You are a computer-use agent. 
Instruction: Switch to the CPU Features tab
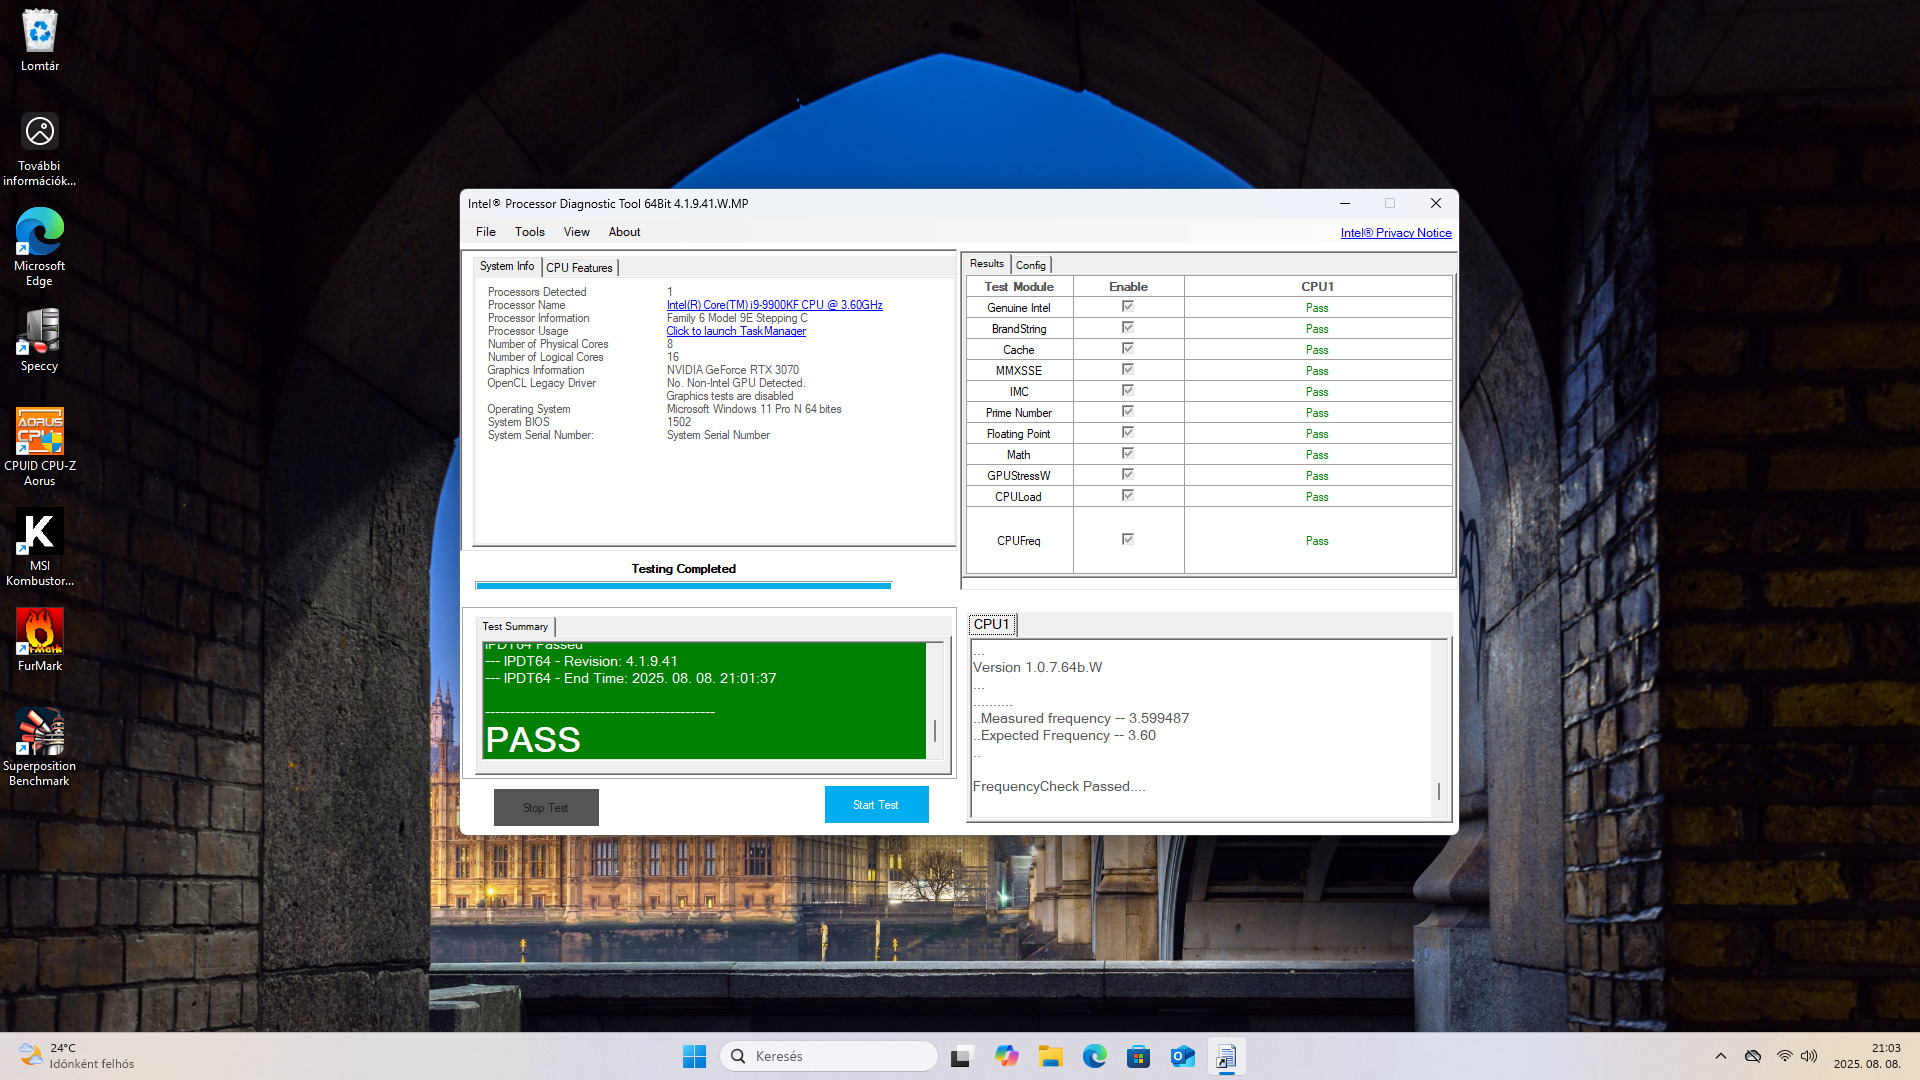pos(579,268)
